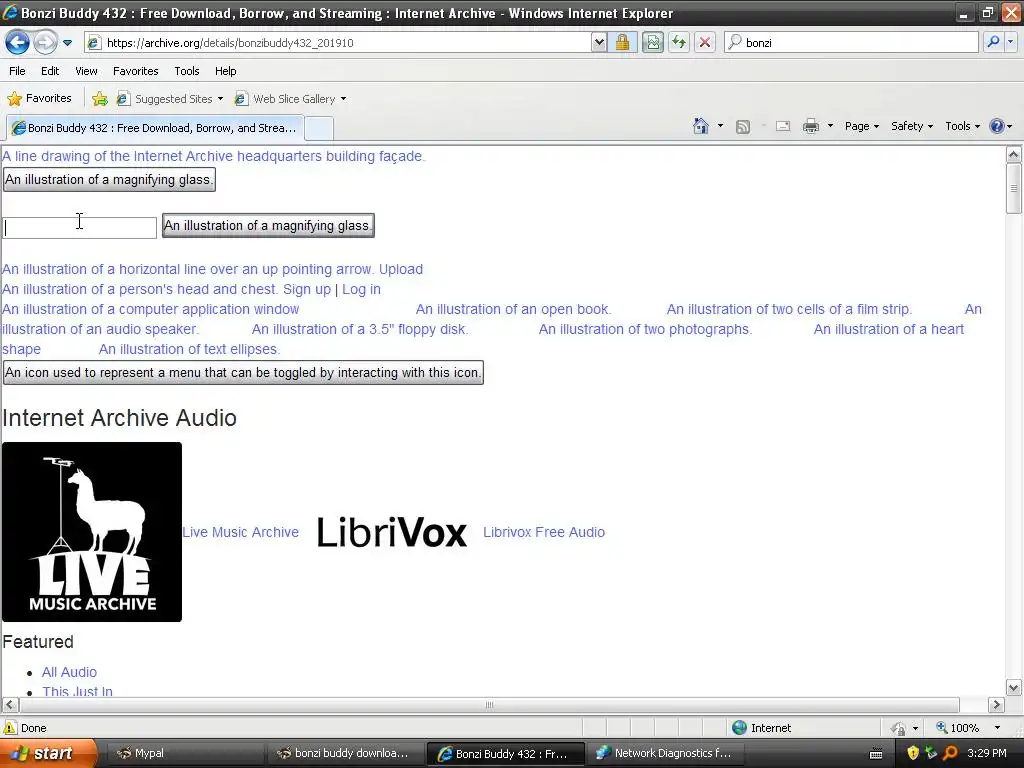Open the Help menu
This screenshot has width=1024, height=768.
click(x=225, y=71)
